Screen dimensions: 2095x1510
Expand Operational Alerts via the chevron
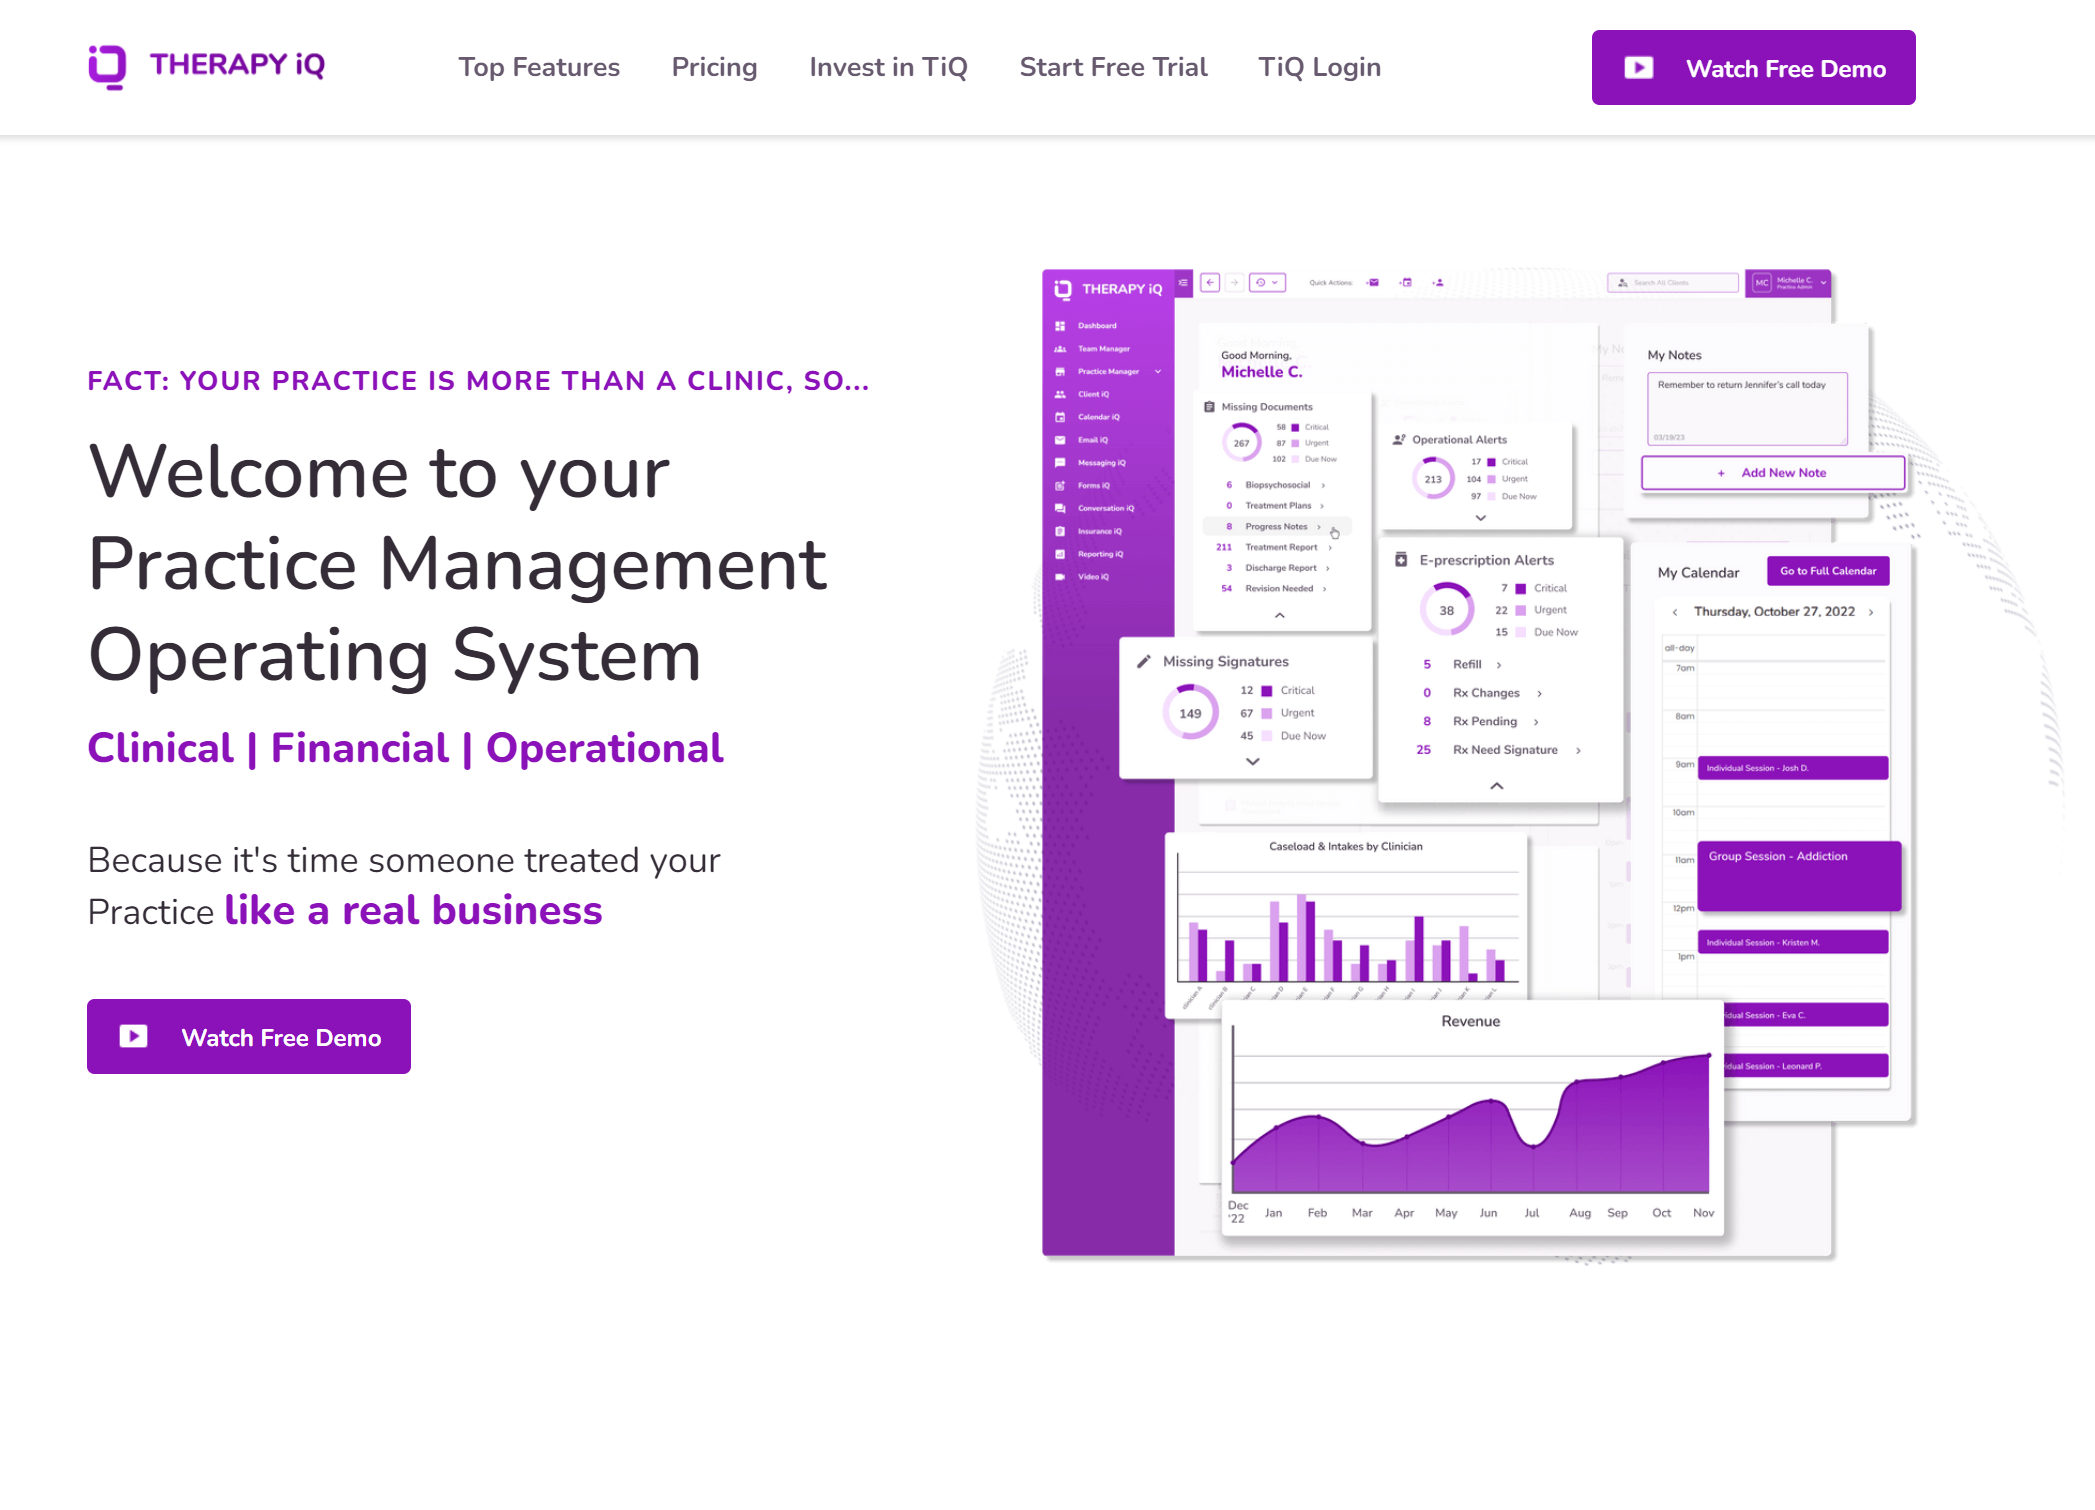1480,518
